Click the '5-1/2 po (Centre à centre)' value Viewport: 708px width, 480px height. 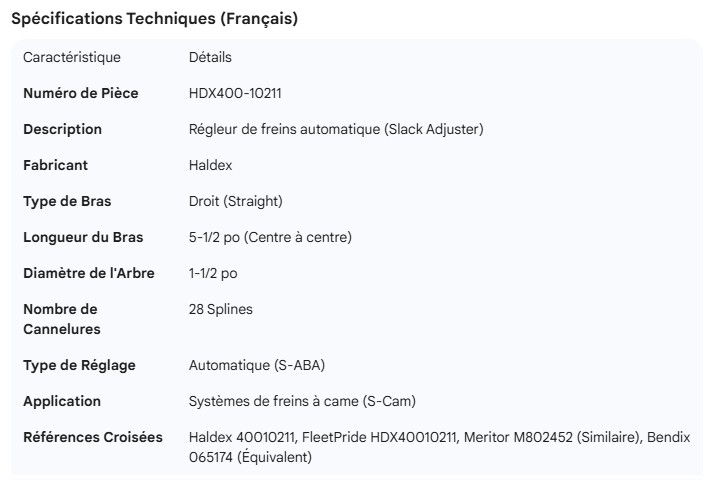click(x=270, y=237)
